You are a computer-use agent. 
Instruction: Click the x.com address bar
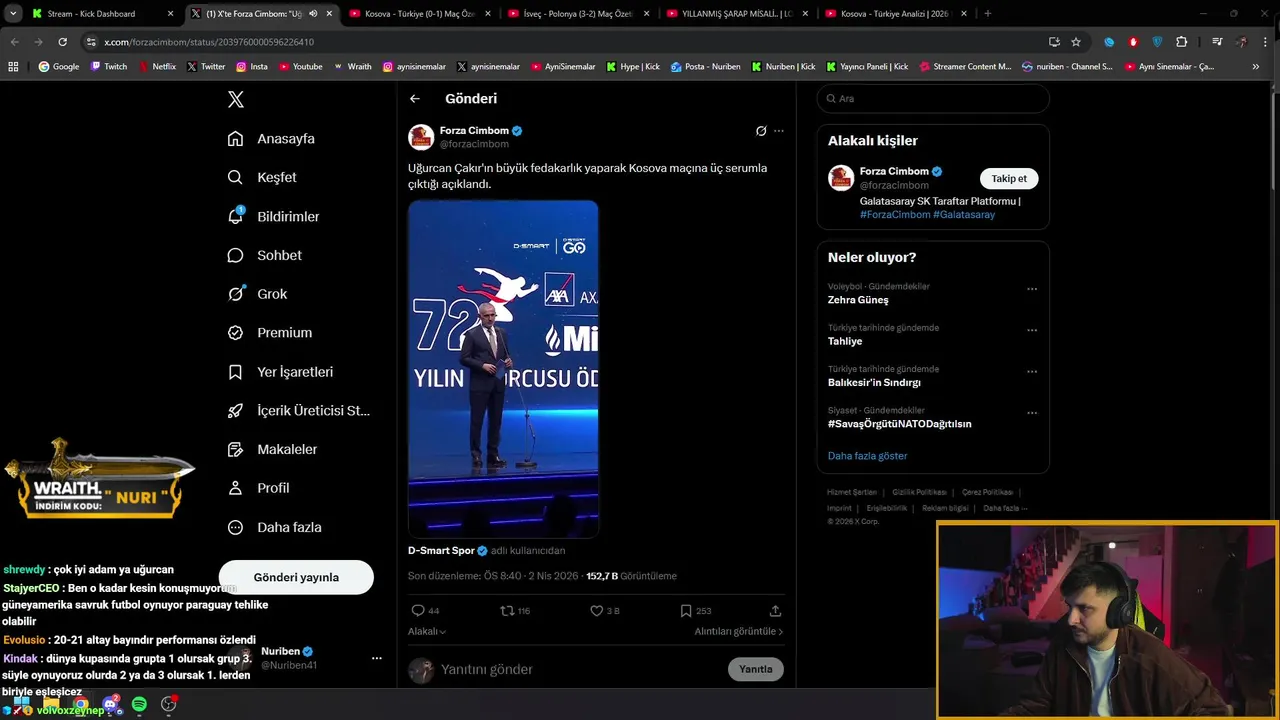coord(560,42)
